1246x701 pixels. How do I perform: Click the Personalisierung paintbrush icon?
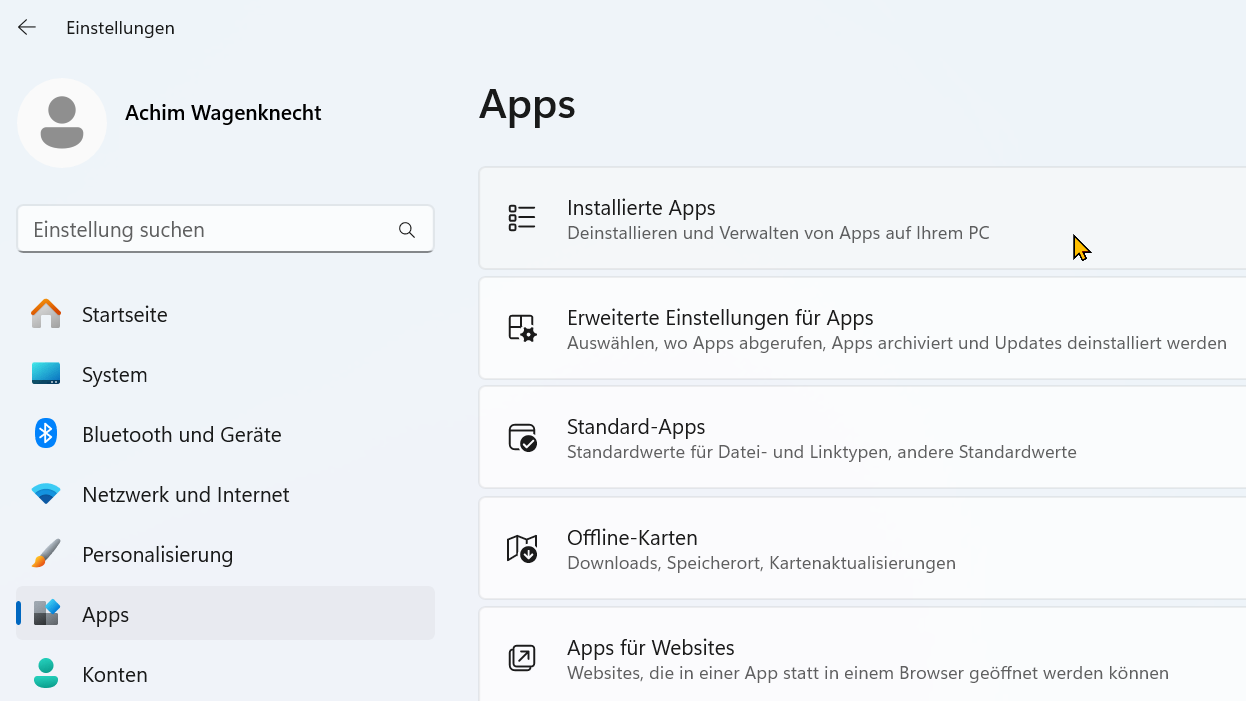pyautogui.click(x=46, y=553)
